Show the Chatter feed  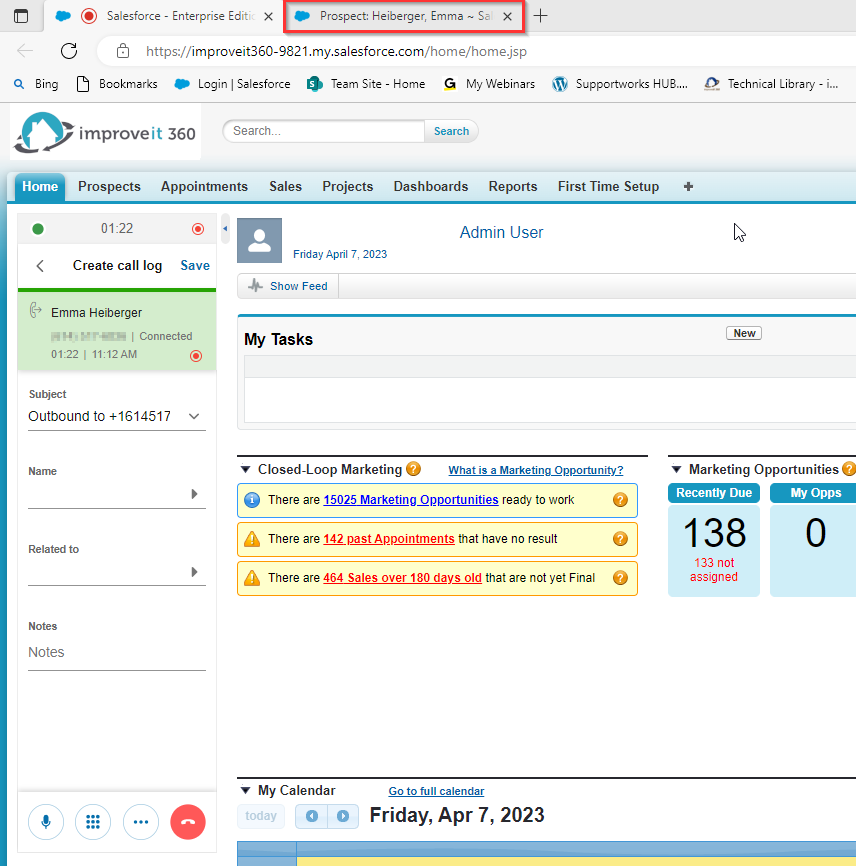click(288, 286)
